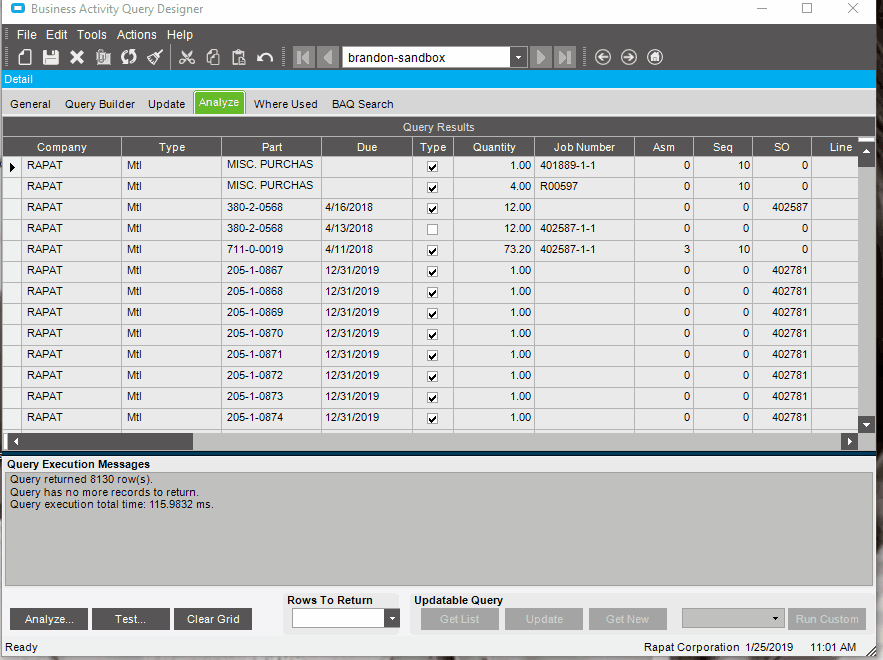Click the Back circular arrow icon
Screen dimensions: 883x660
coord(603,57)
